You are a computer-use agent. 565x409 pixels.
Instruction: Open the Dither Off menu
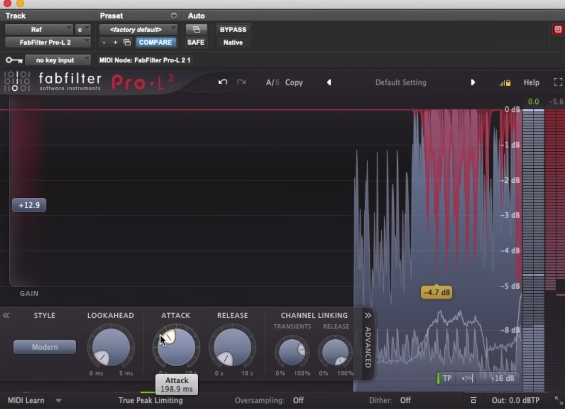405,400
